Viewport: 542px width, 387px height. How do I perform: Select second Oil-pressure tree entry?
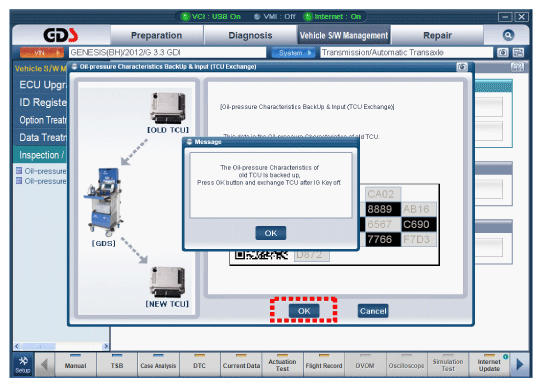coord(41,181)
